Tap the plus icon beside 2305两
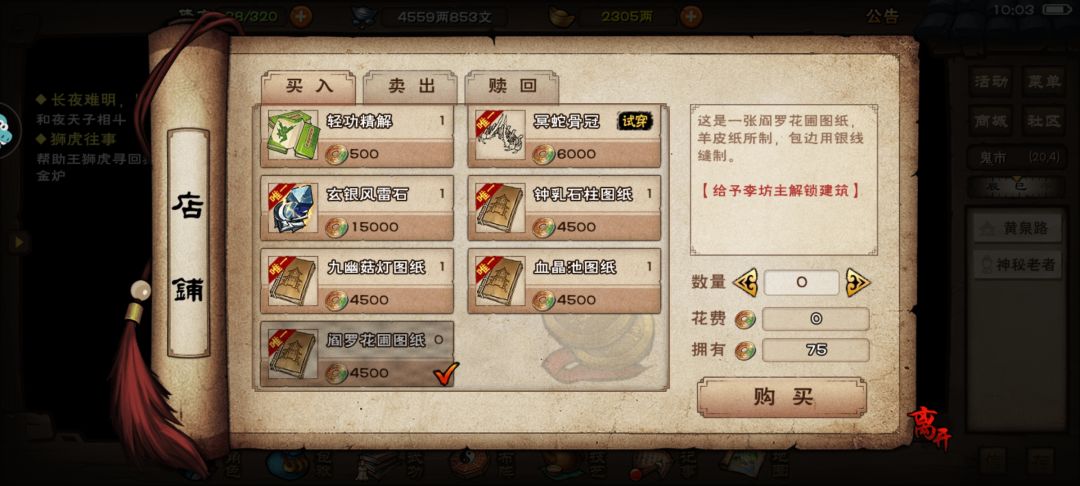1080x486 pixels. (x=691, y=16)
